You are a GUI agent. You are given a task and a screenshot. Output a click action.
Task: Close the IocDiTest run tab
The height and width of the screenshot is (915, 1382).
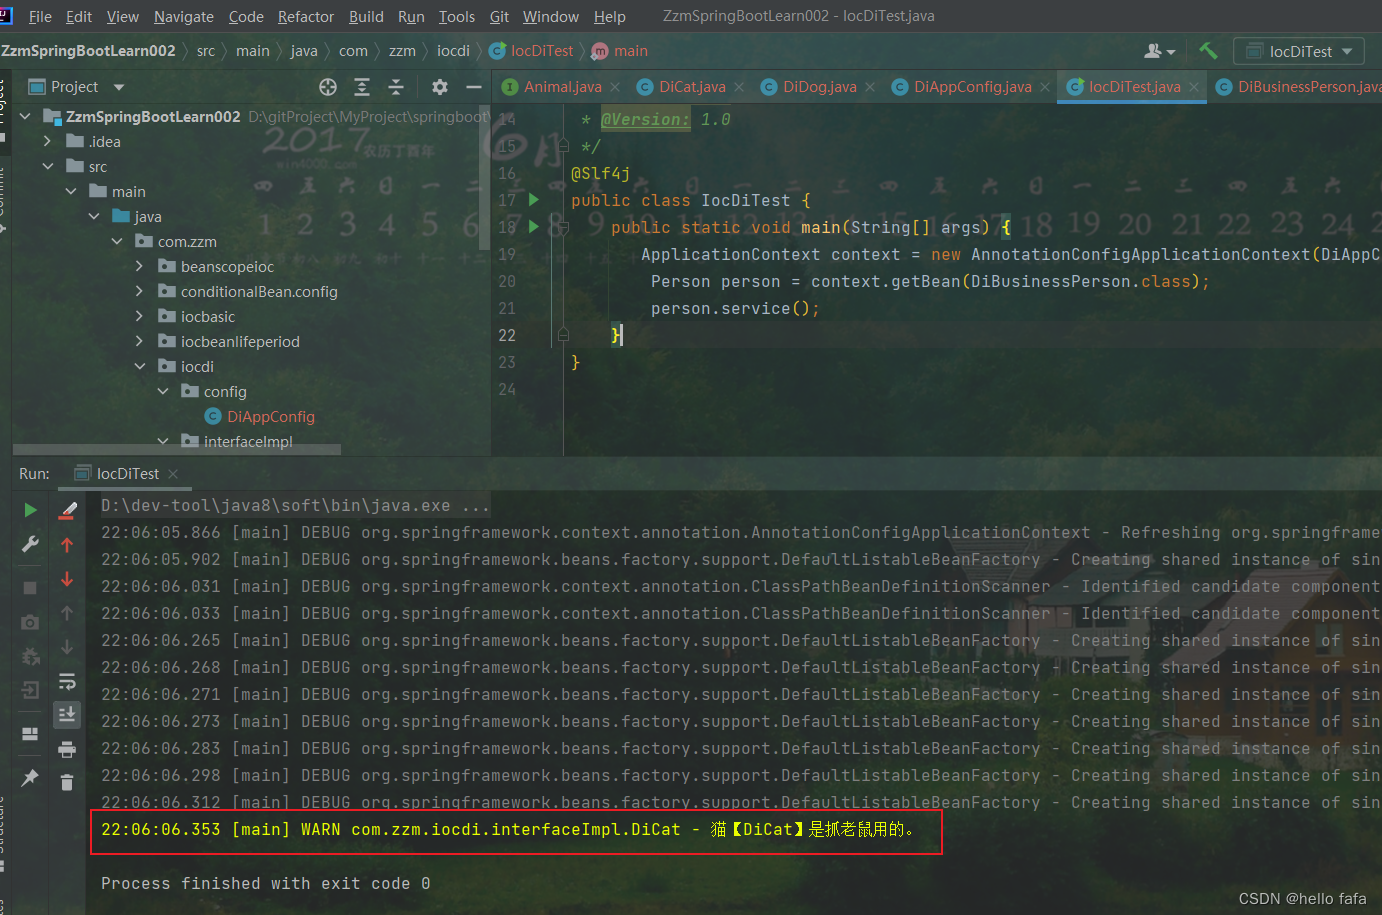pyautogui.click(x=173, y=474)
